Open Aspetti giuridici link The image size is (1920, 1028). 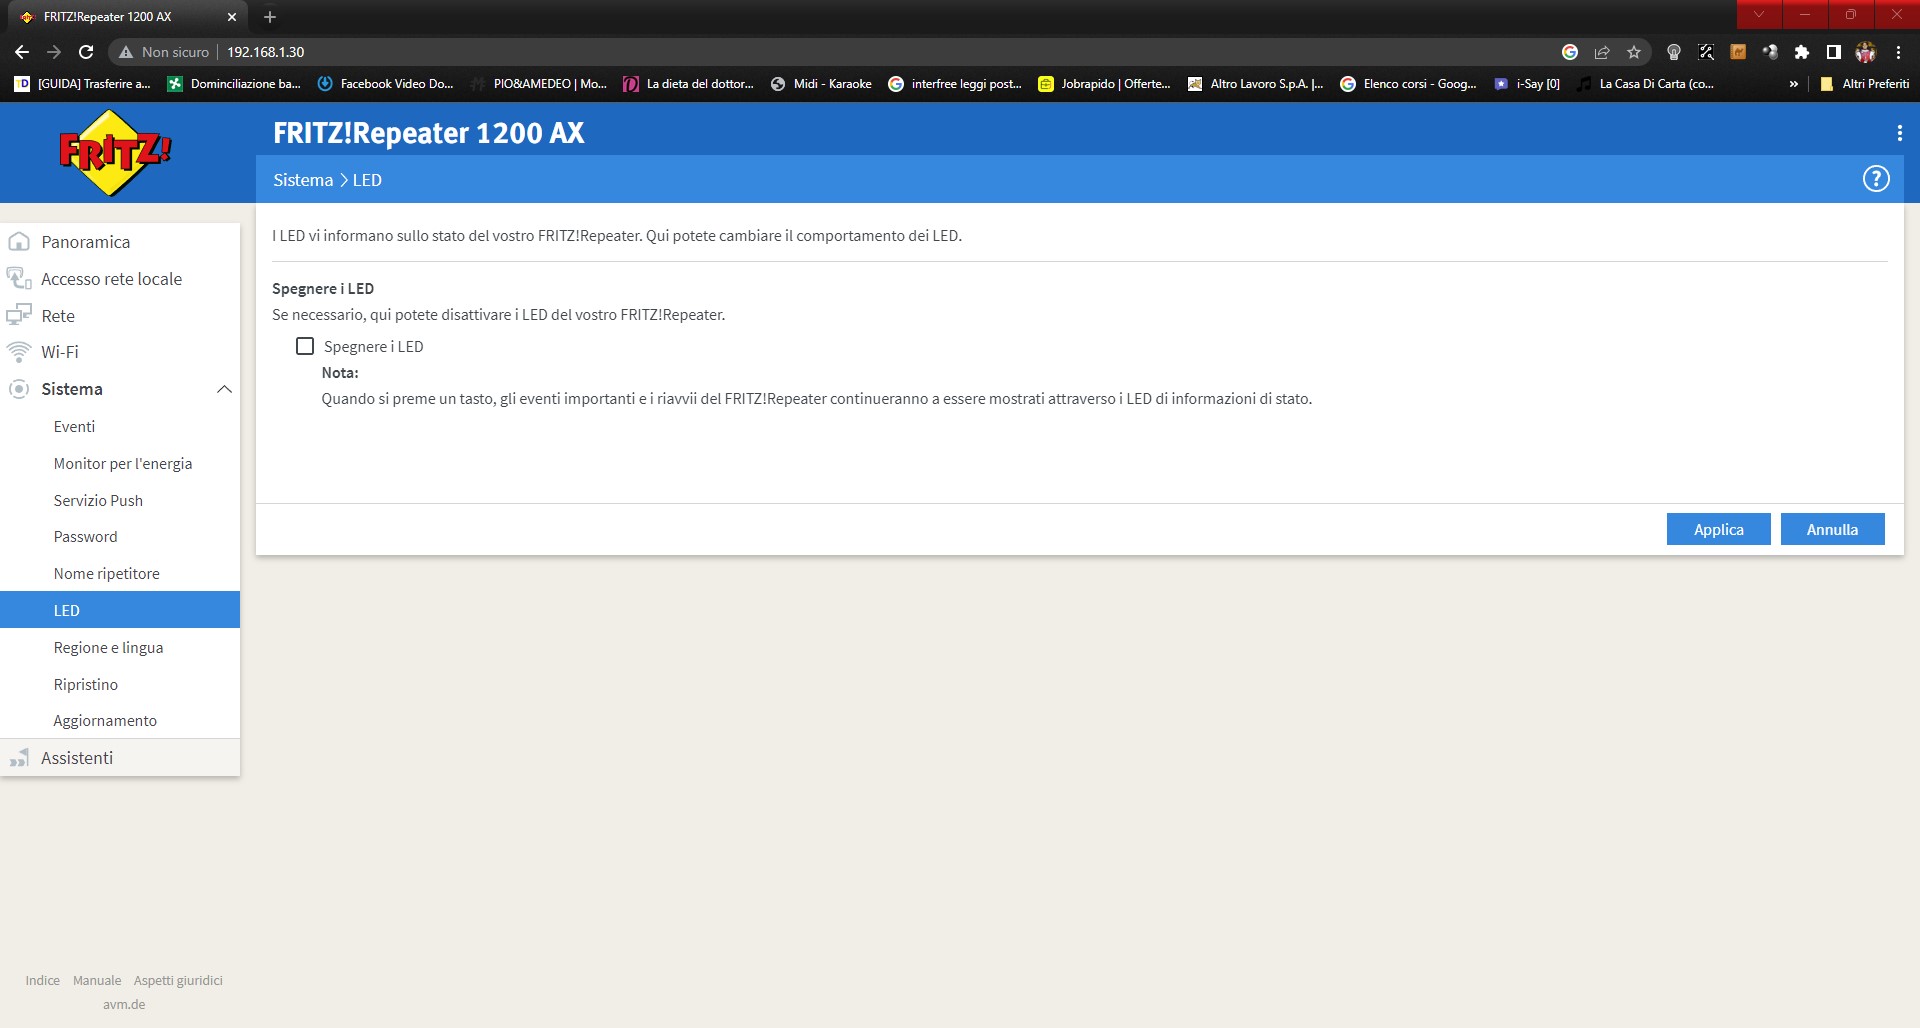tap(178, 980)
